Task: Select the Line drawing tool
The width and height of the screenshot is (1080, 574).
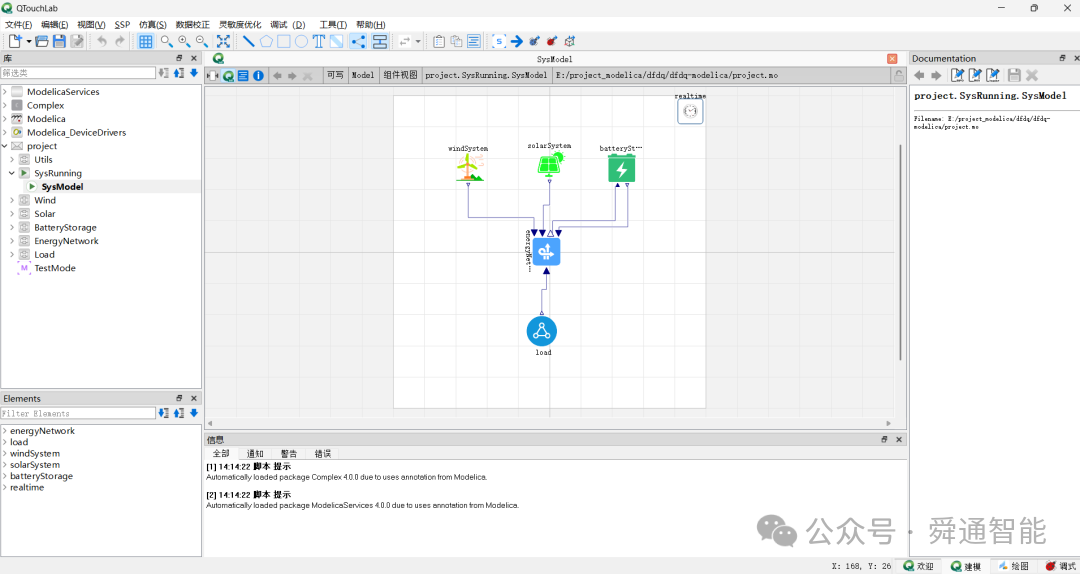Action: pos(249,41)
